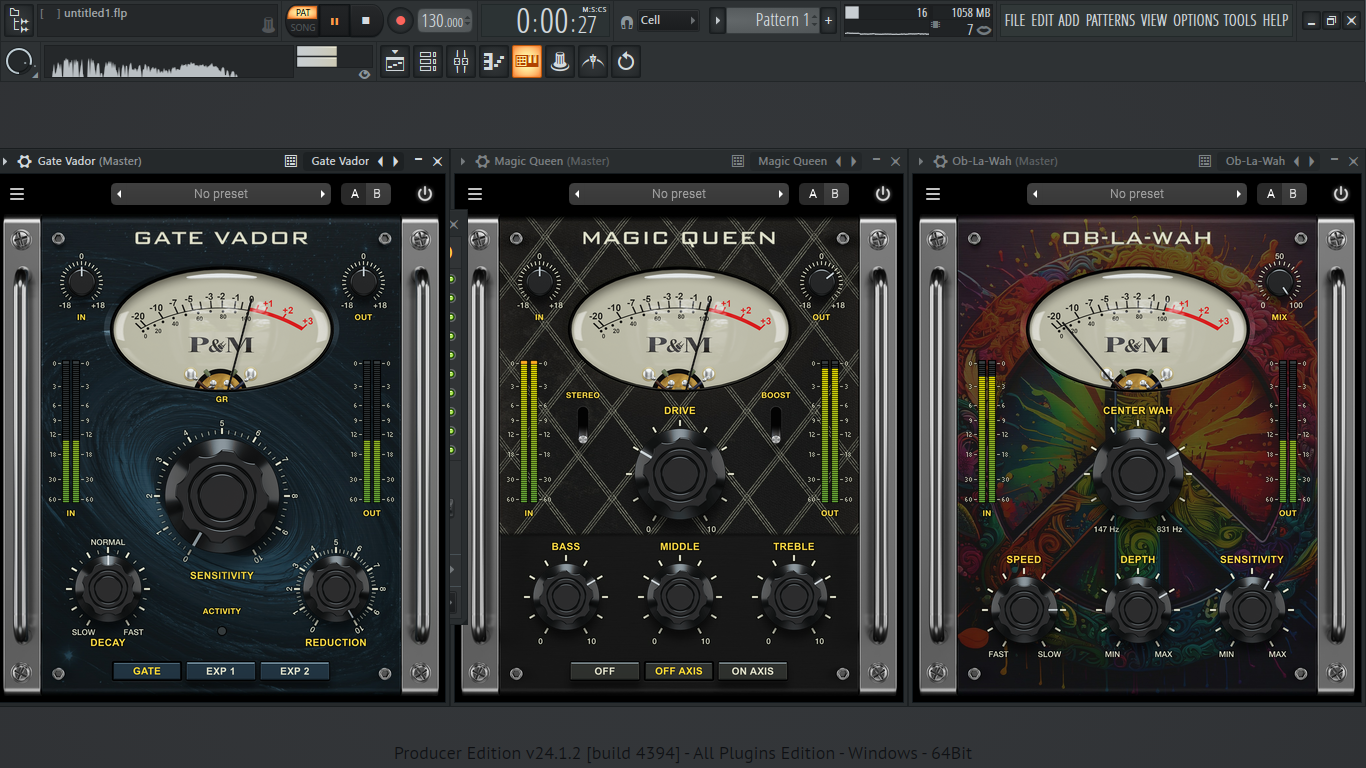Screen dimensions: 1366x768
Task: Select ON AXIS mode in Magic Queen
Action: click(753, 671)
